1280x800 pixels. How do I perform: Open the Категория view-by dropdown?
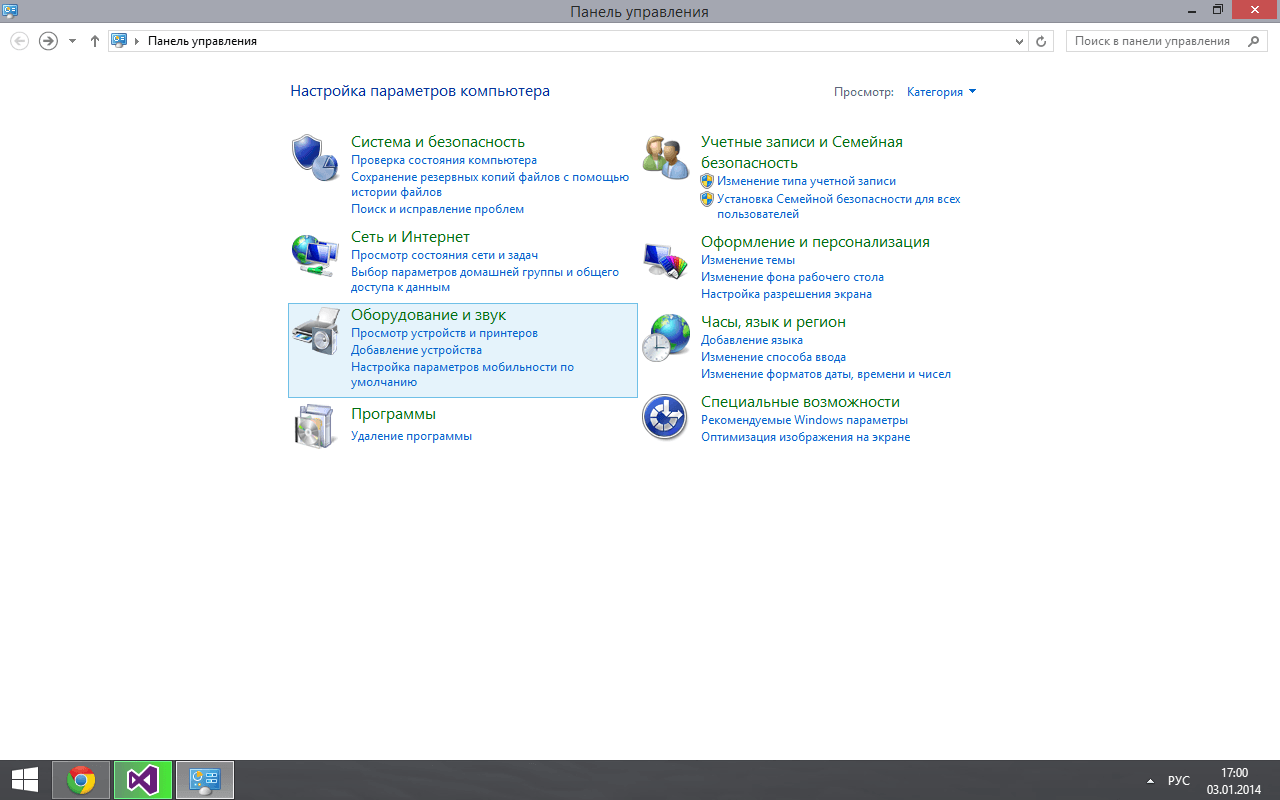click(941, 92)
